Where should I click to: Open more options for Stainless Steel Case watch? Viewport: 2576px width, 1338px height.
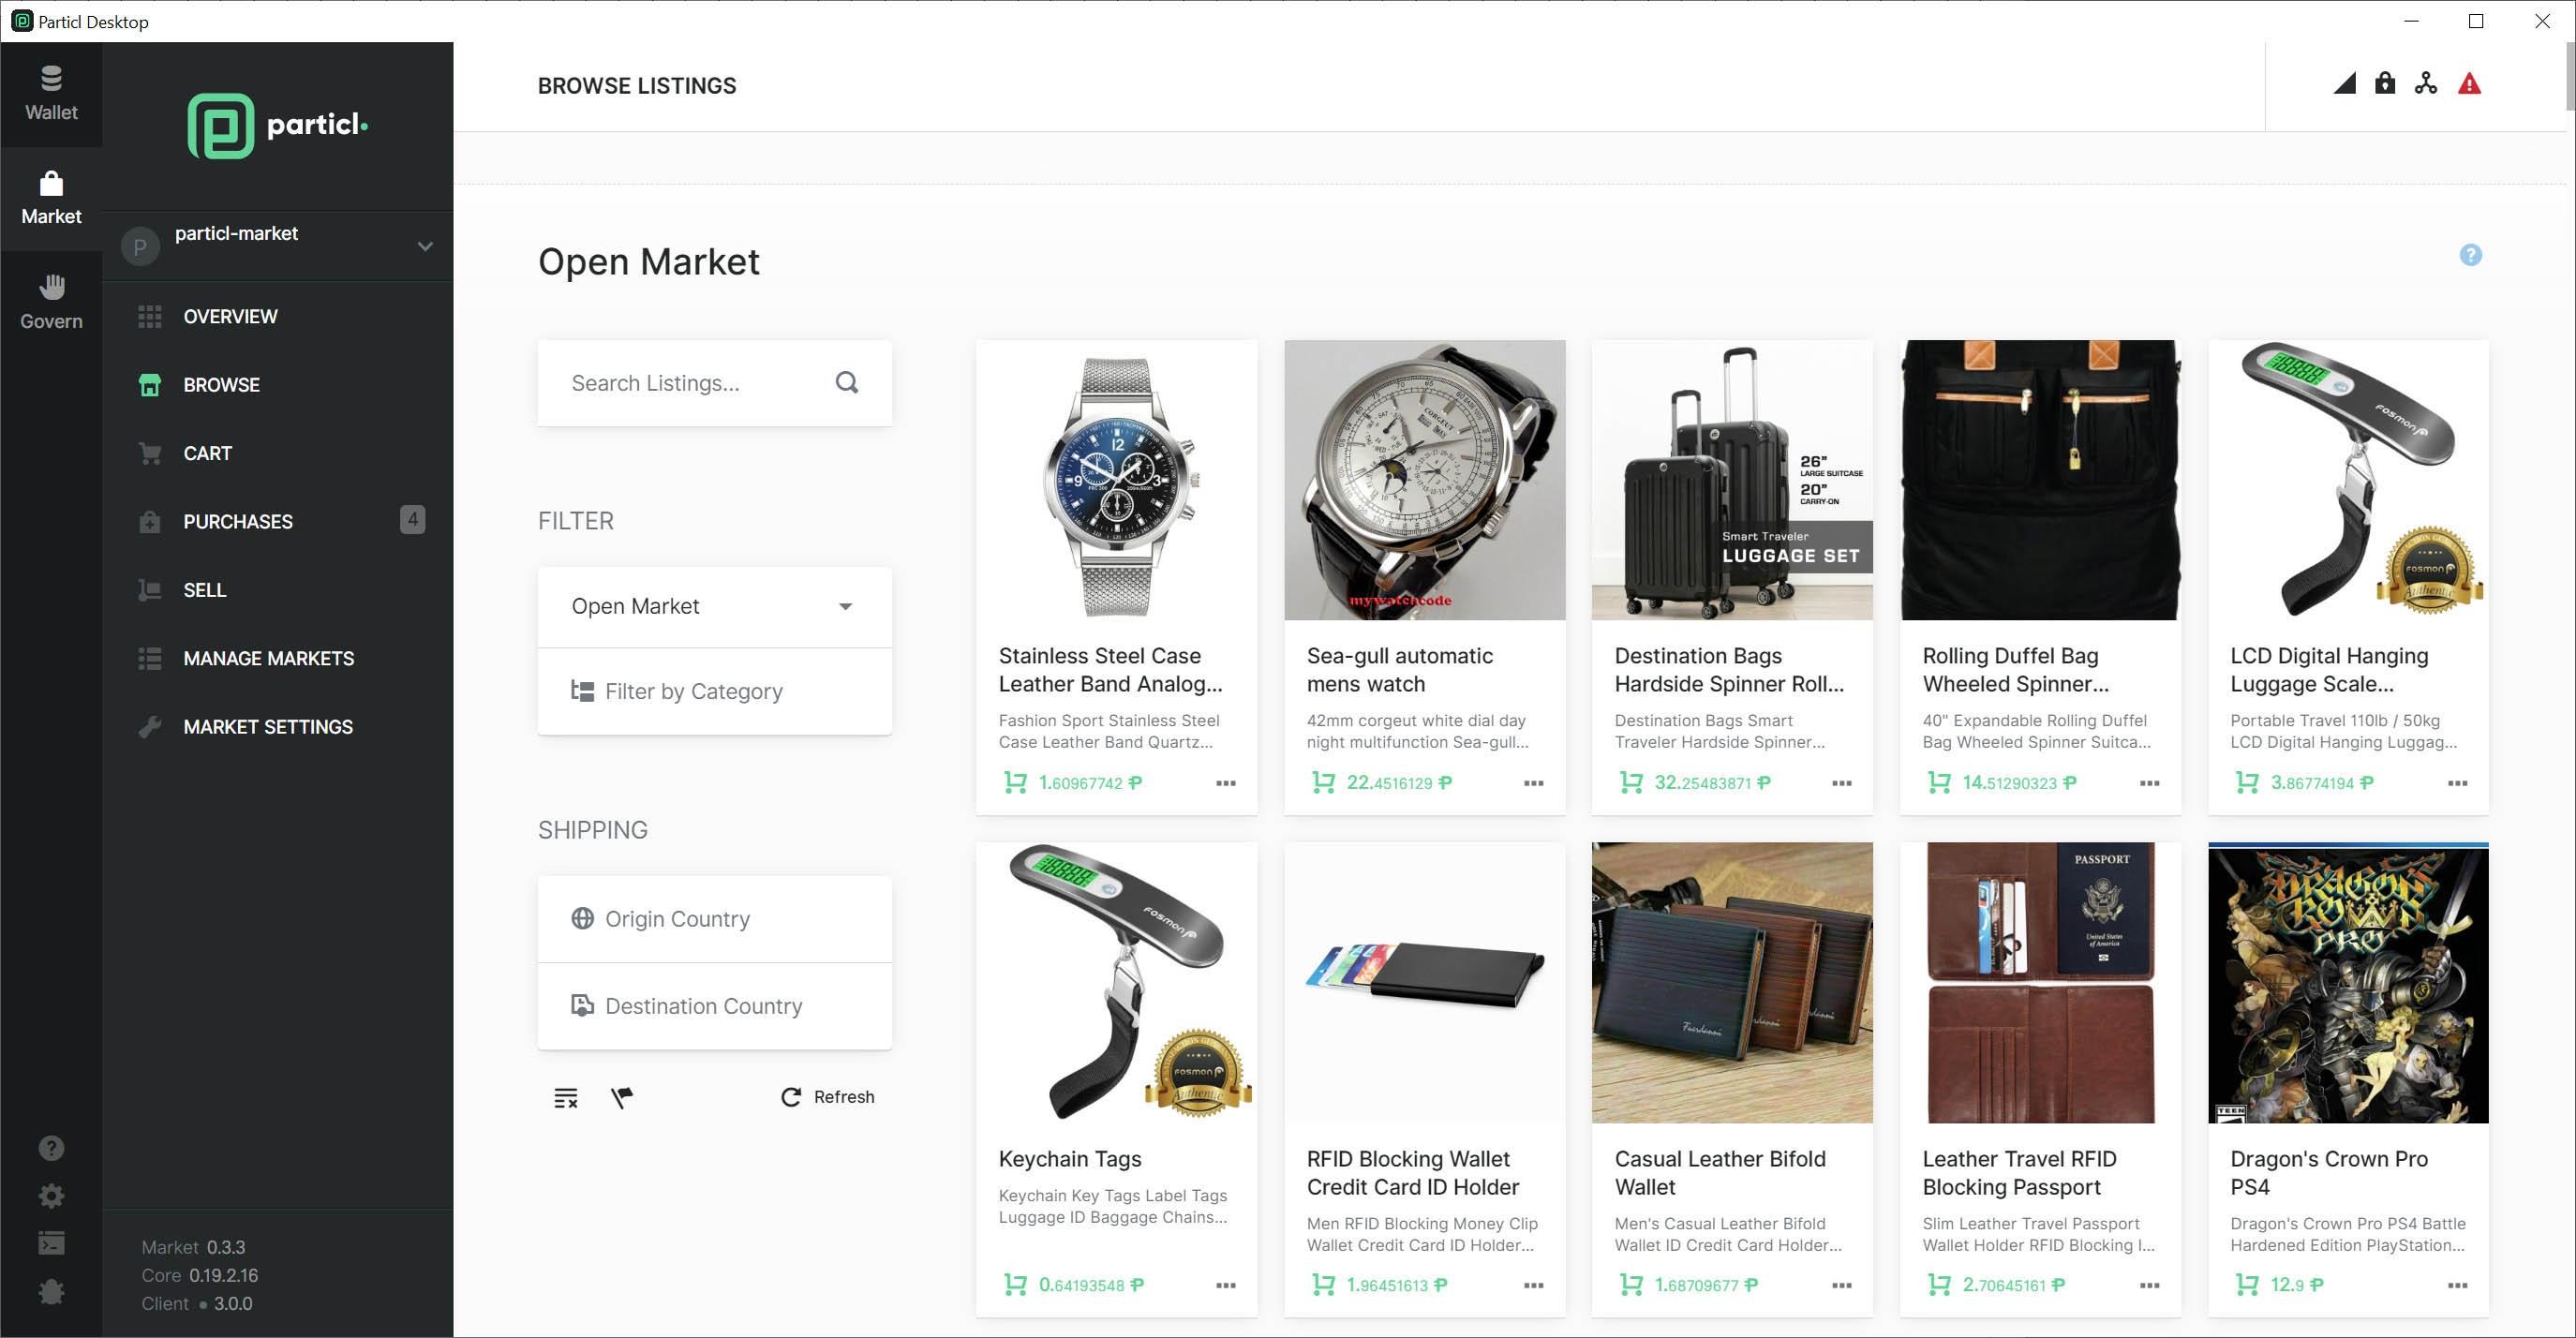1226,783
